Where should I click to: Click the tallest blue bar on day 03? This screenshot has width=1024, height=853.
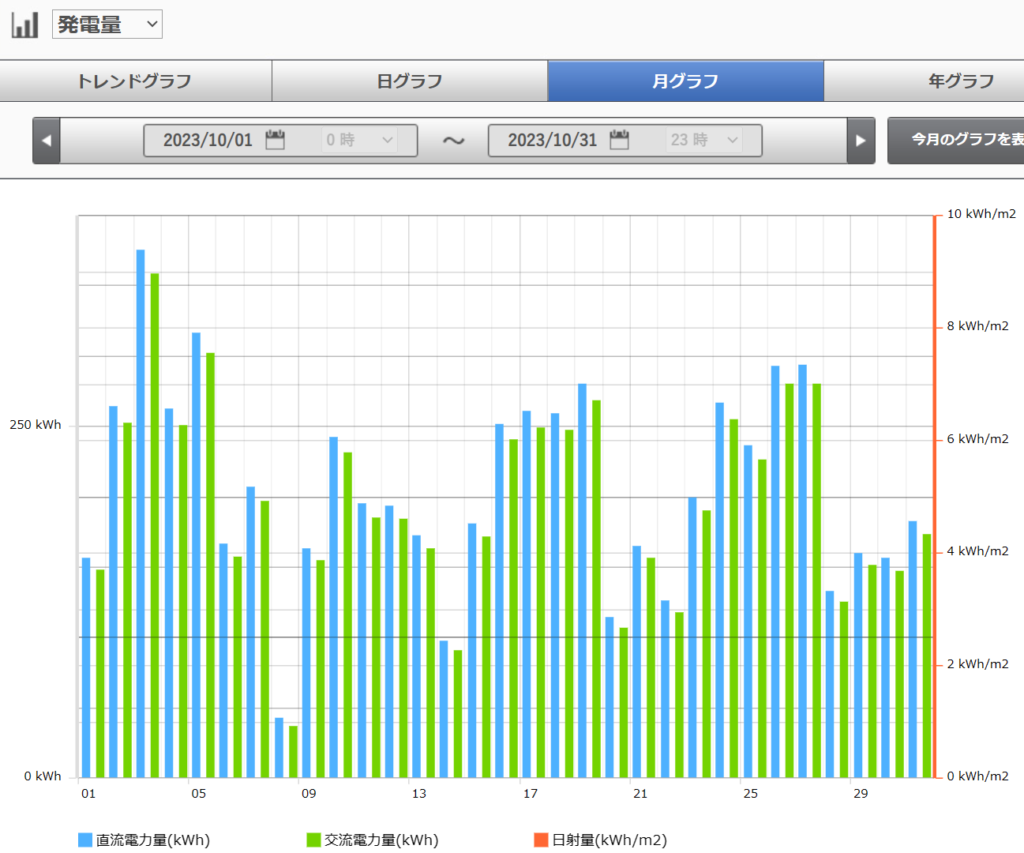tap(141, 512)
